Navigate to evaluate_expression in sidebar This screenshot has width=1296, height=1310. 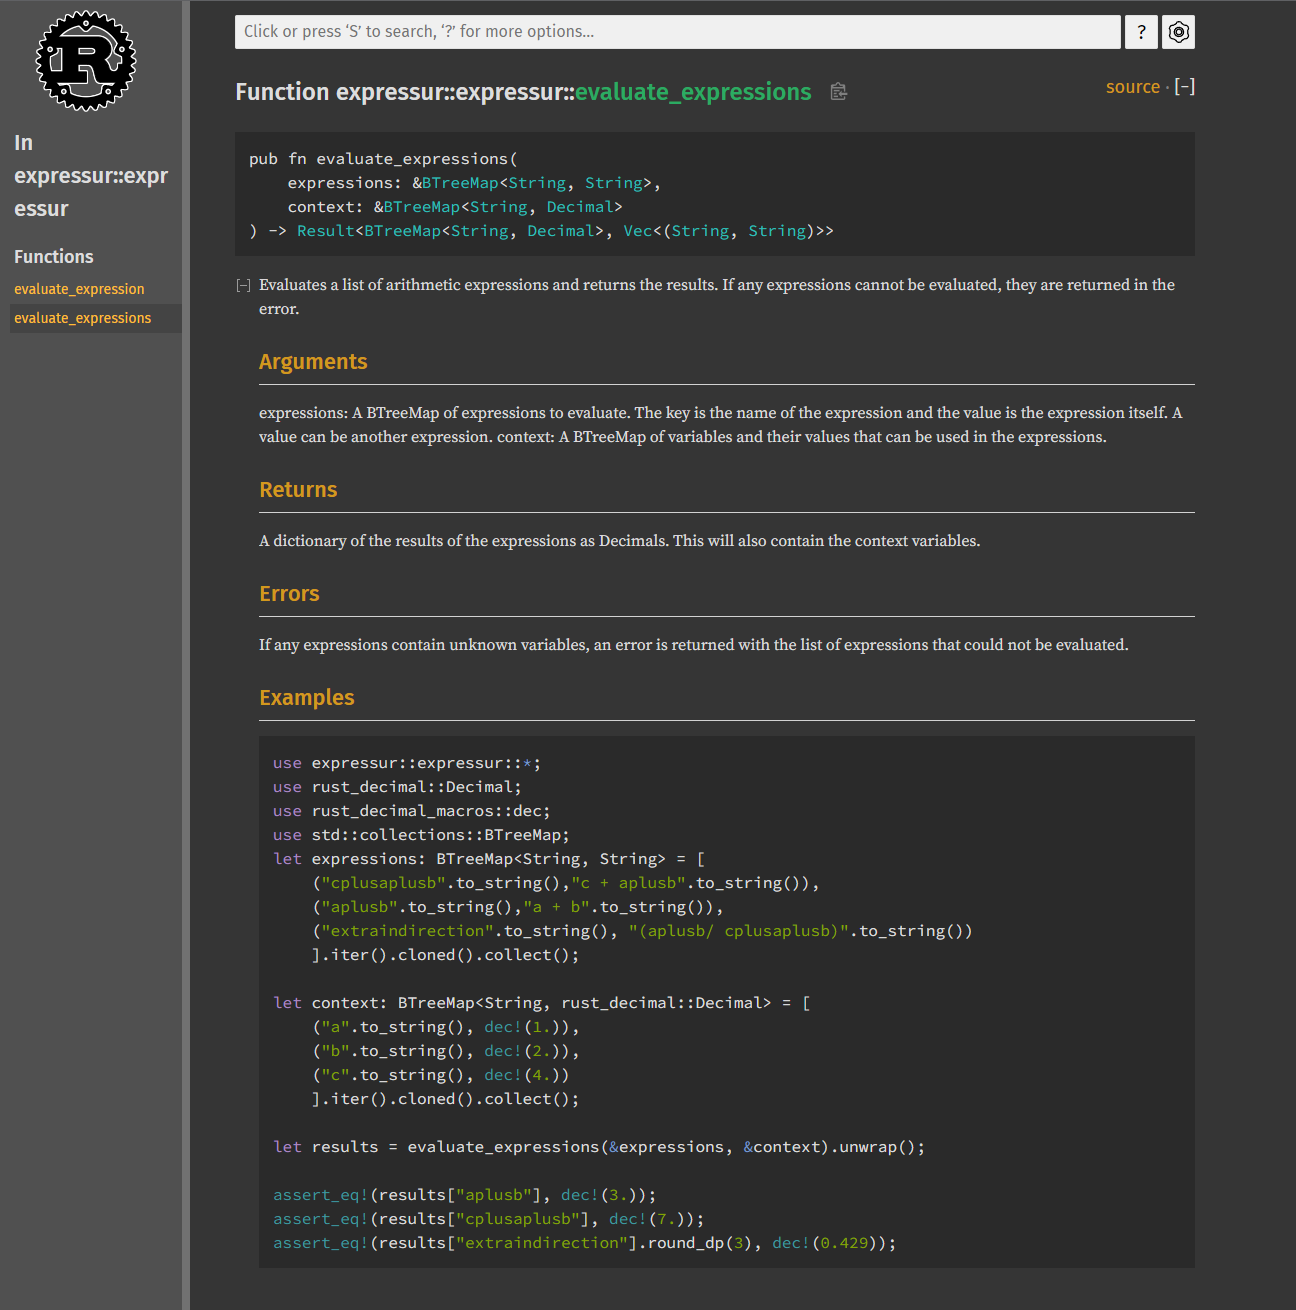(x=79, y=288)
